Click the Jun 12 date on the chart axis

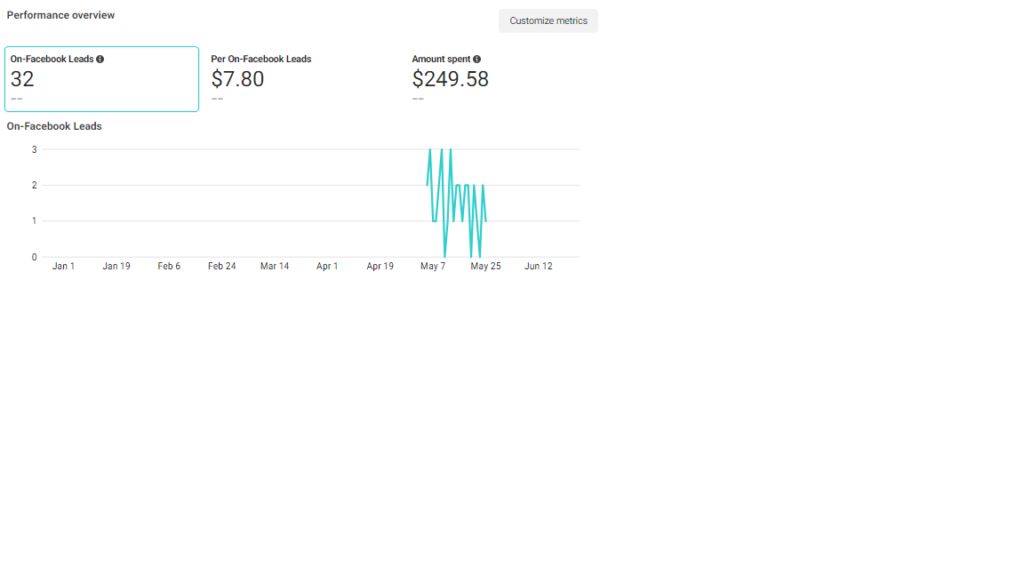(539, 267)
